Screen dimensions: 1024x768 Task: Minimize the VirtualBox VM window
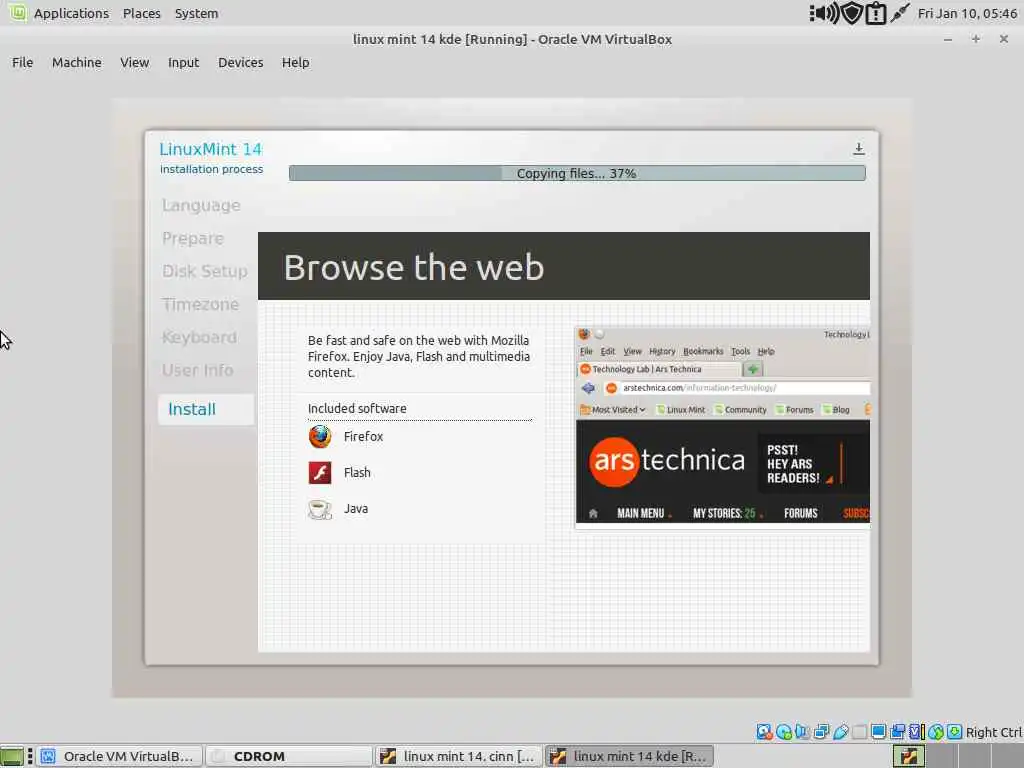[x=948, y=39]
